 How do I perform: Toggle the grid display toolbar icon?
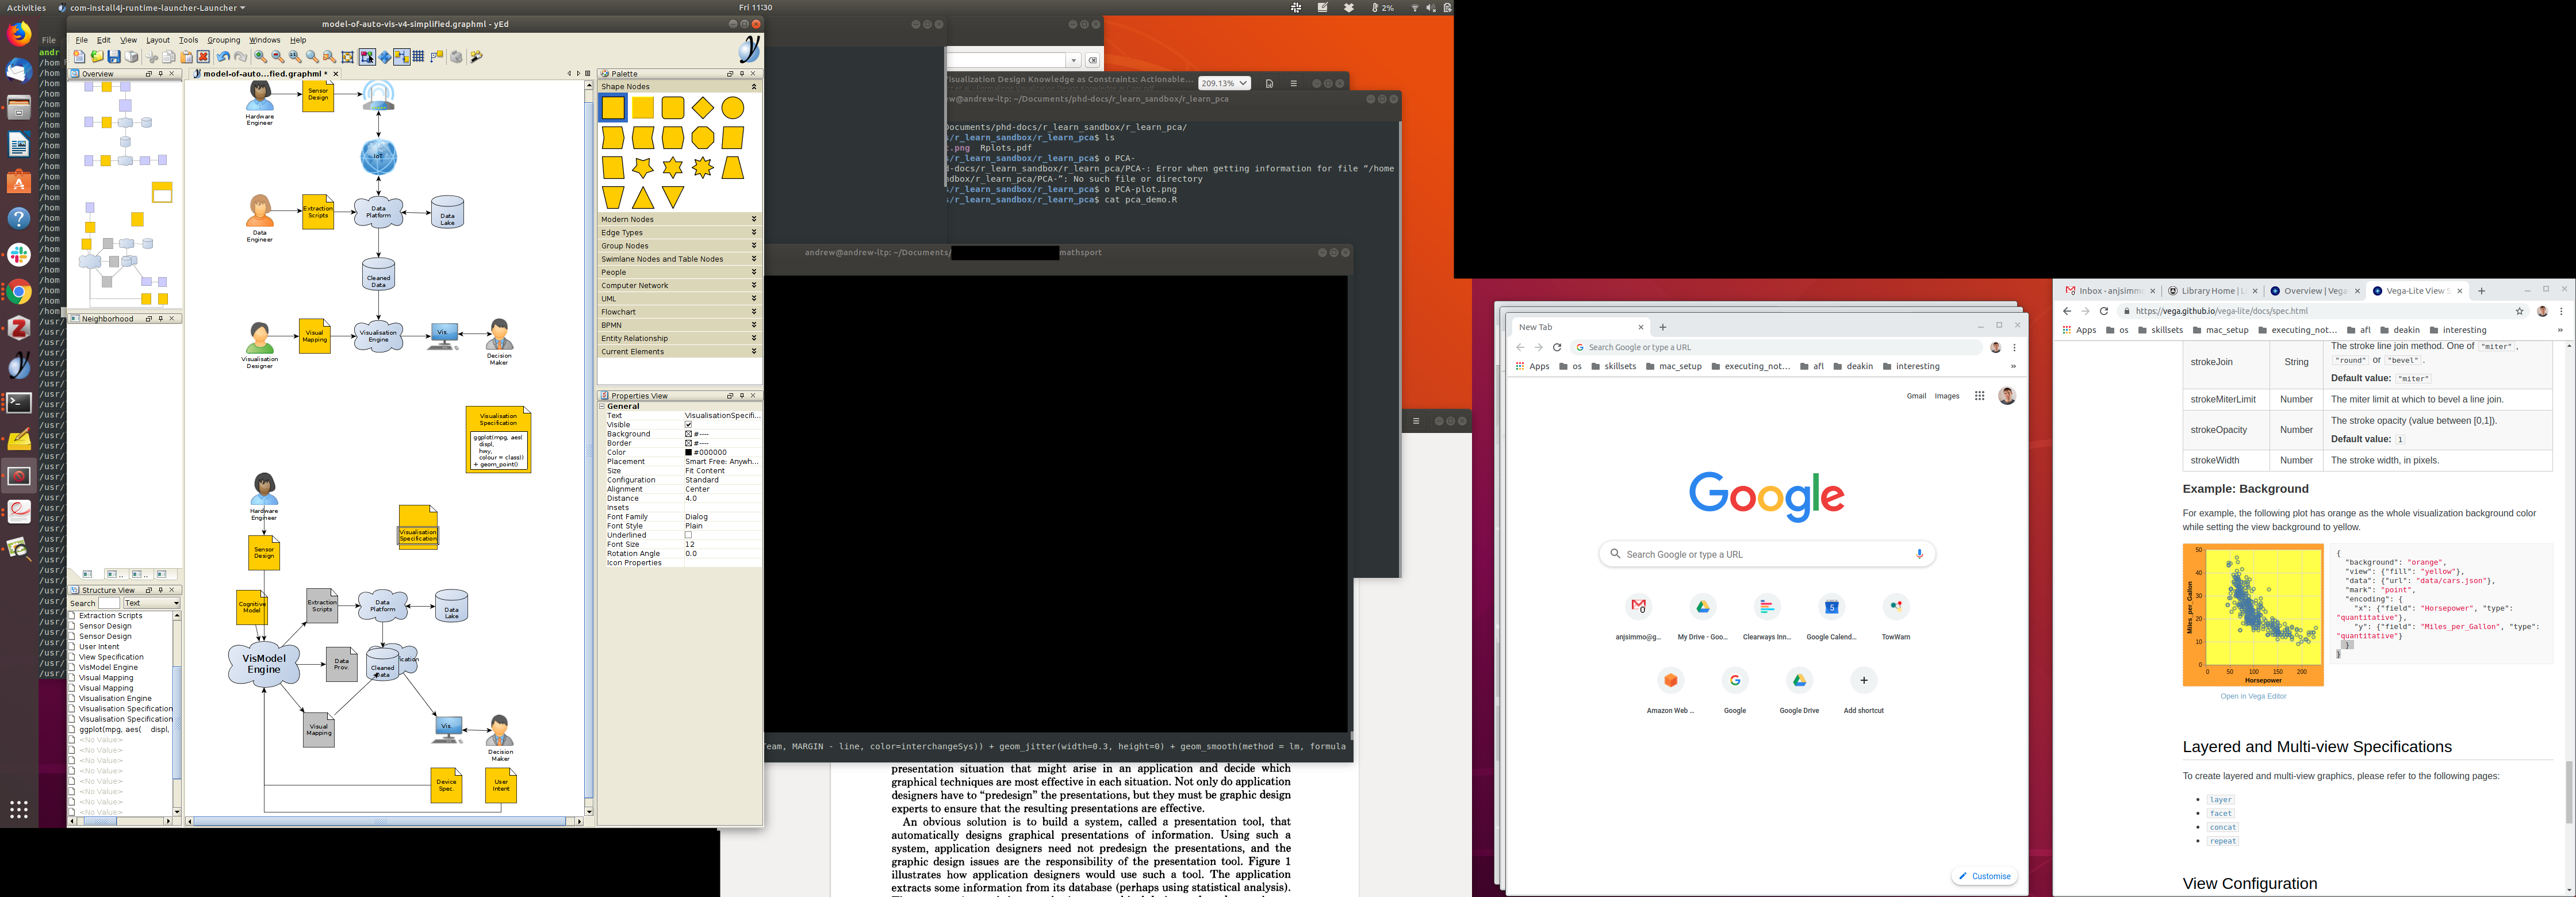point(418,57)
